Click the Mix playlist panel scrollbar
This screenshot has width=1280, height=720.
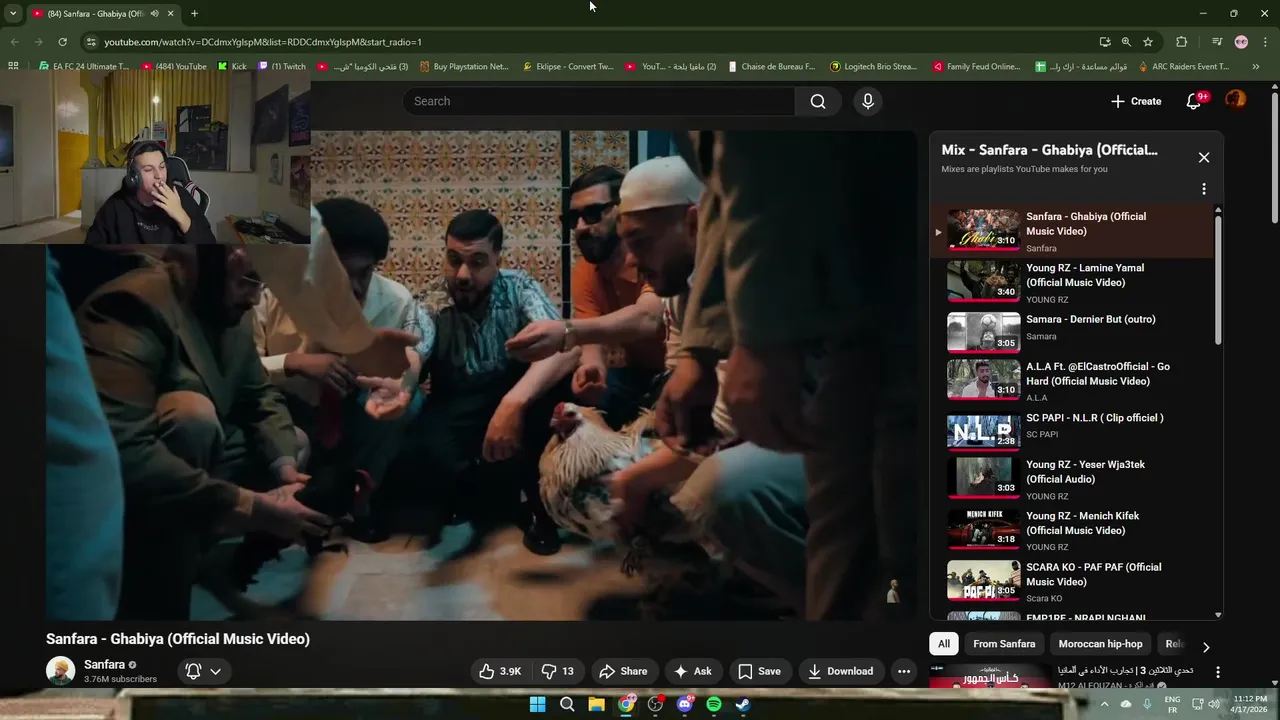click(1218, 280)
